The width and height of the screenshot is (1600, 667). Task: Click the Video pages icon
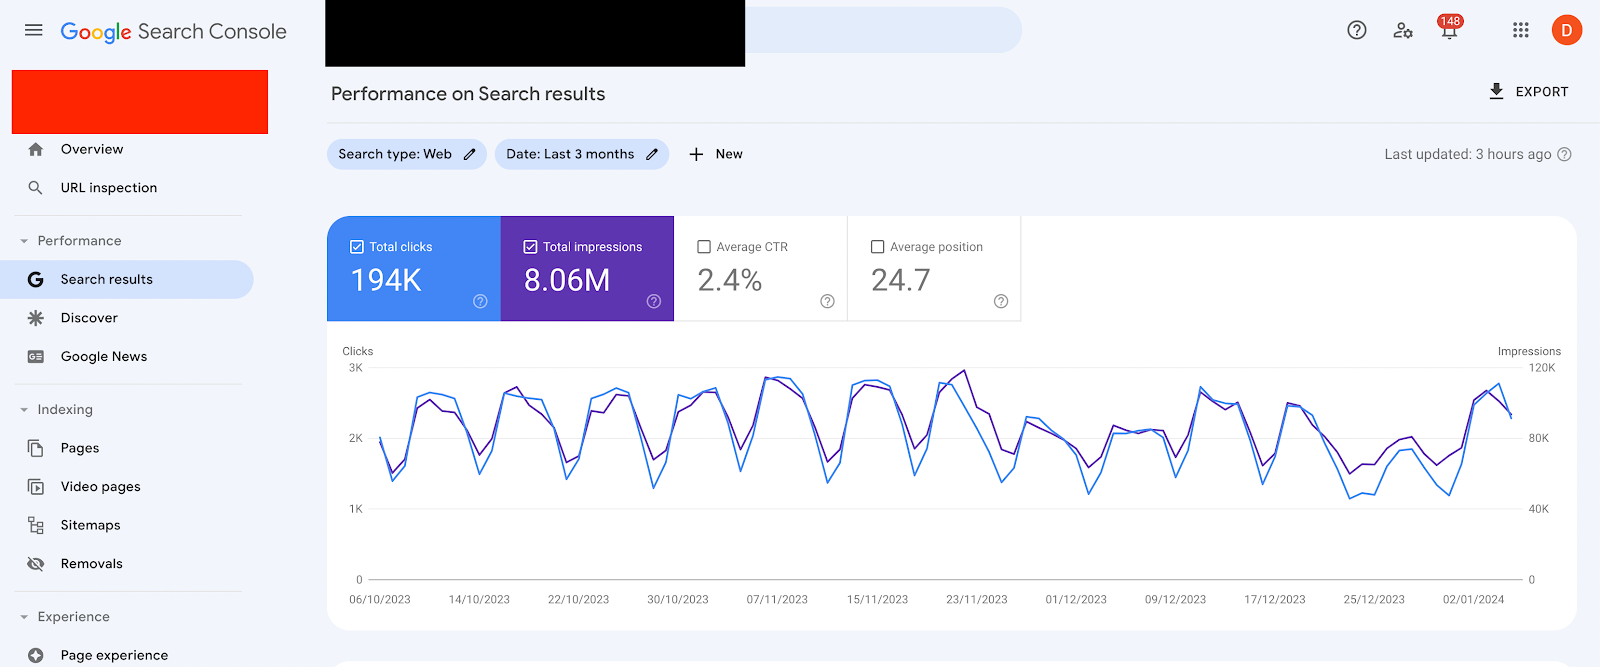tap(36, 487)
